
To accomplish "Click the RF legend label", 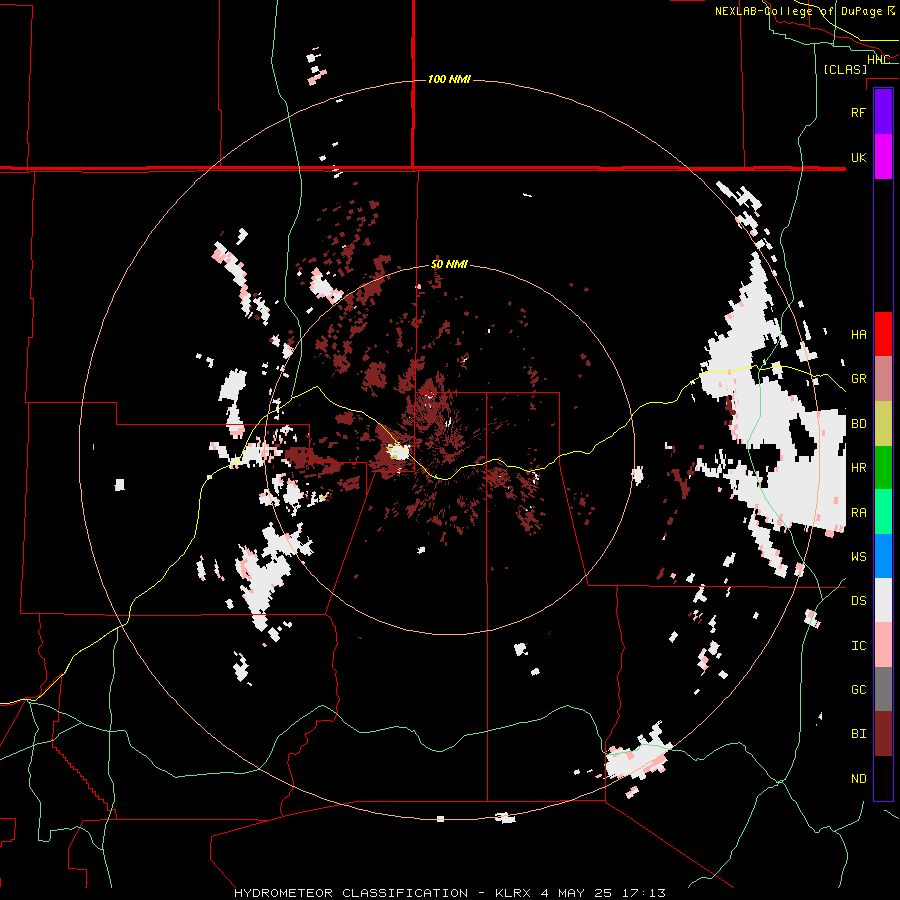I will pyautogui.click(x=858, y=112).
